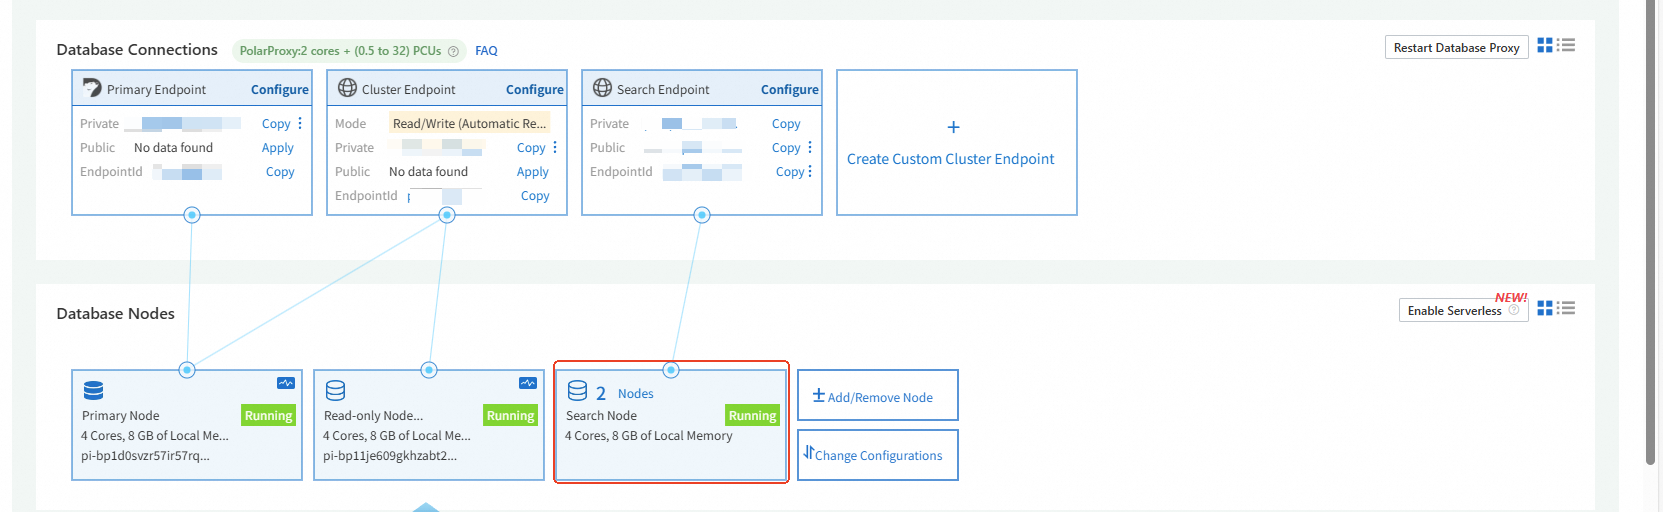Open monitoring icon on Read-only Node card
Viewport: 1663px width, 512px height.
tap(528, 383)
